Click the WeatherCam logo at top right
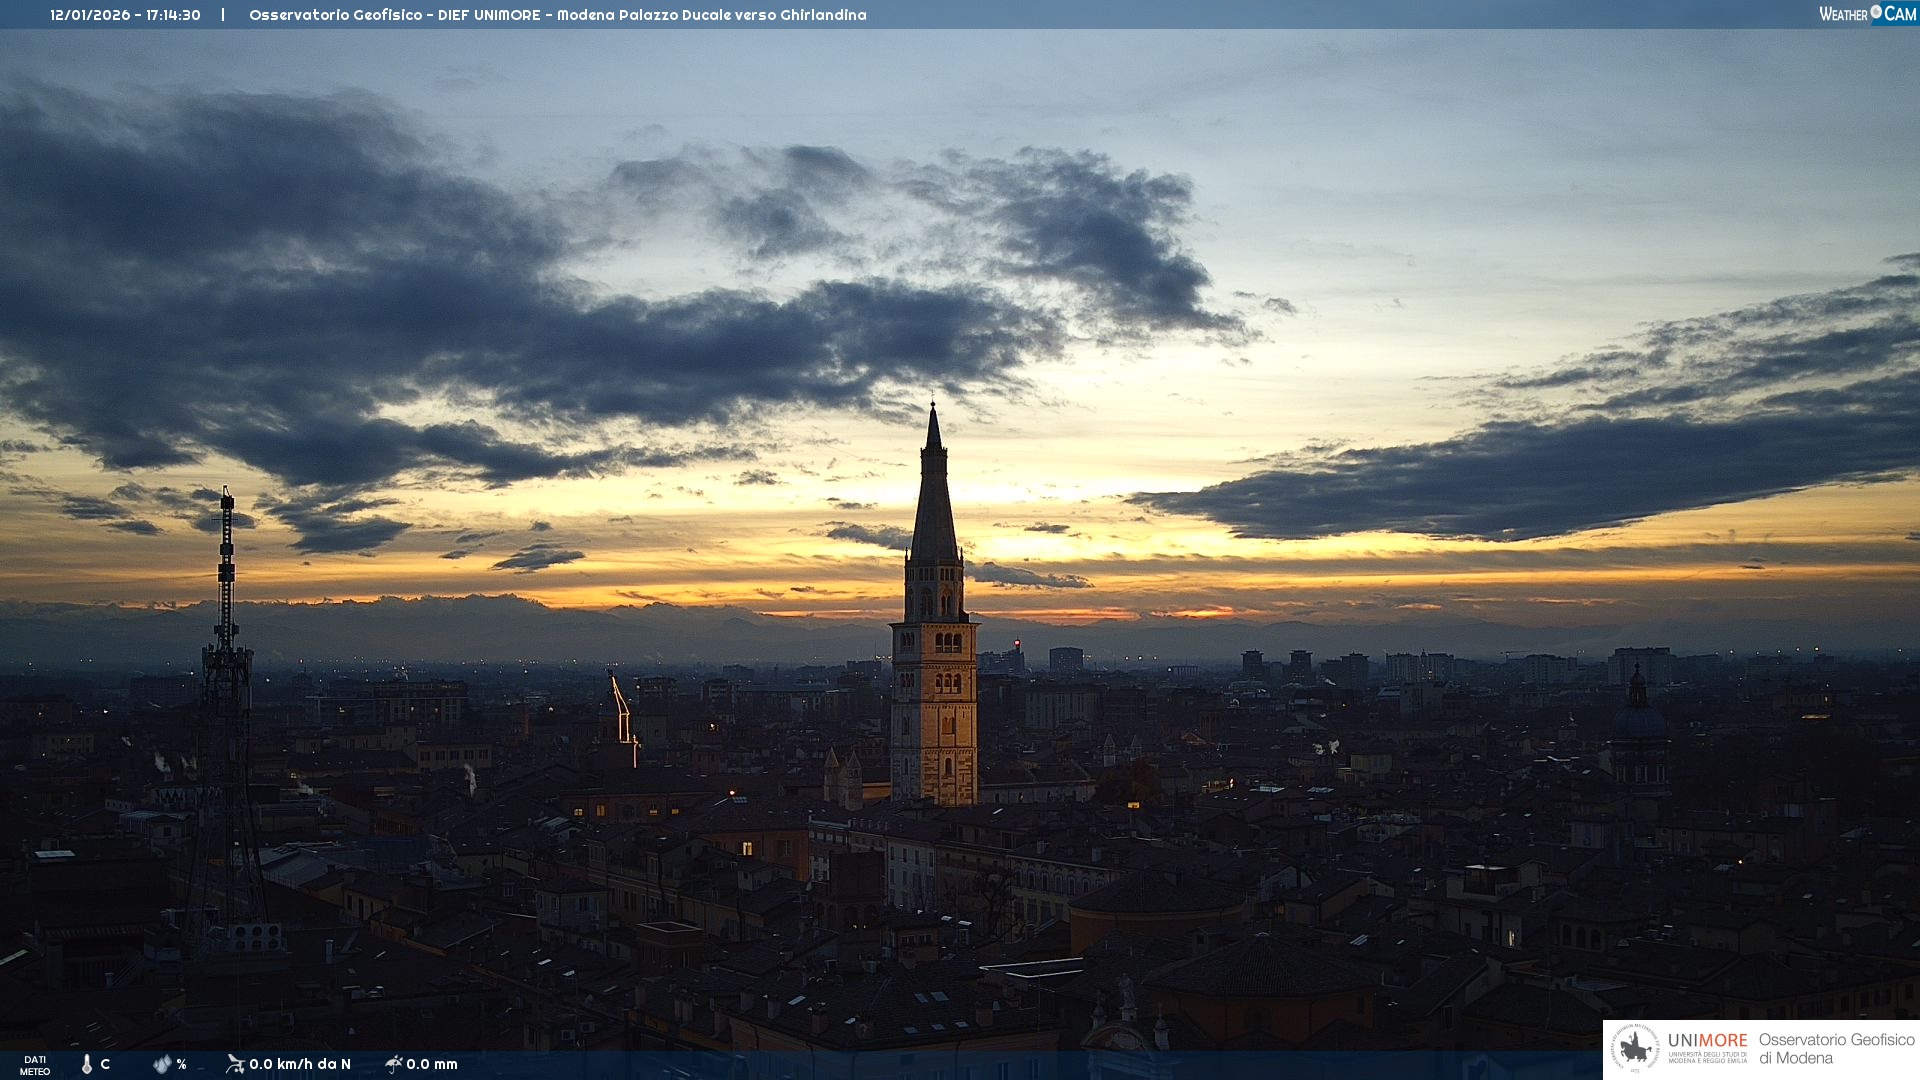 pos(1867,14)
